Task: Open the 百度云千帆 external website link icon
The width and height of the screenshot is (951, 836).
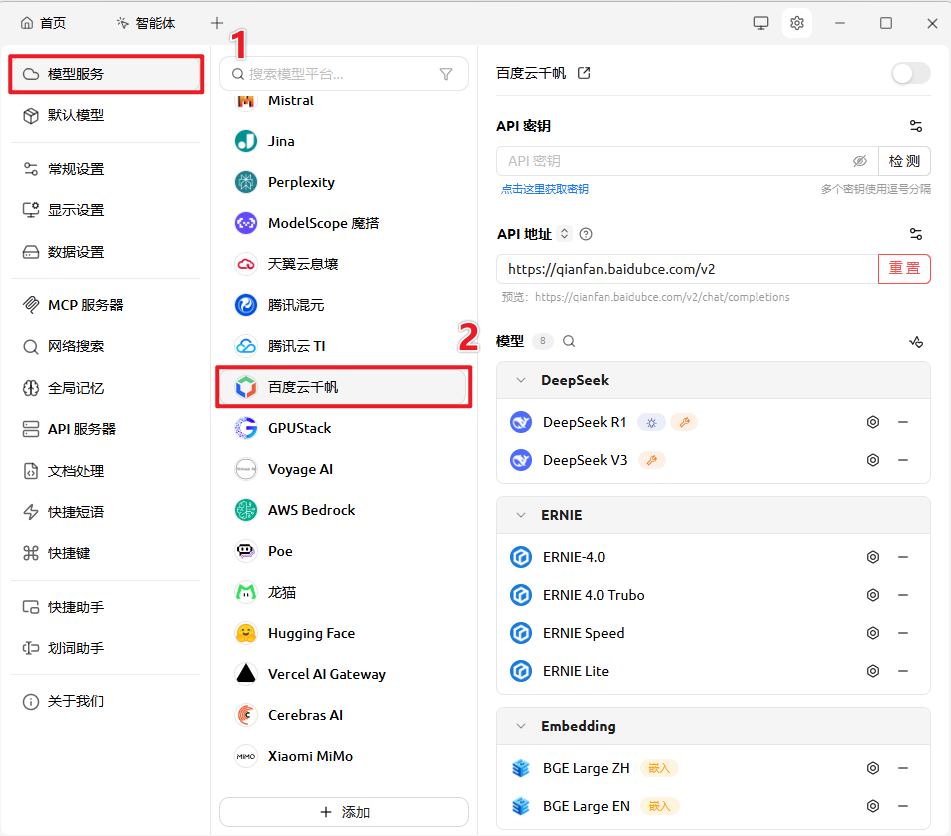Action: click(584, 73)
